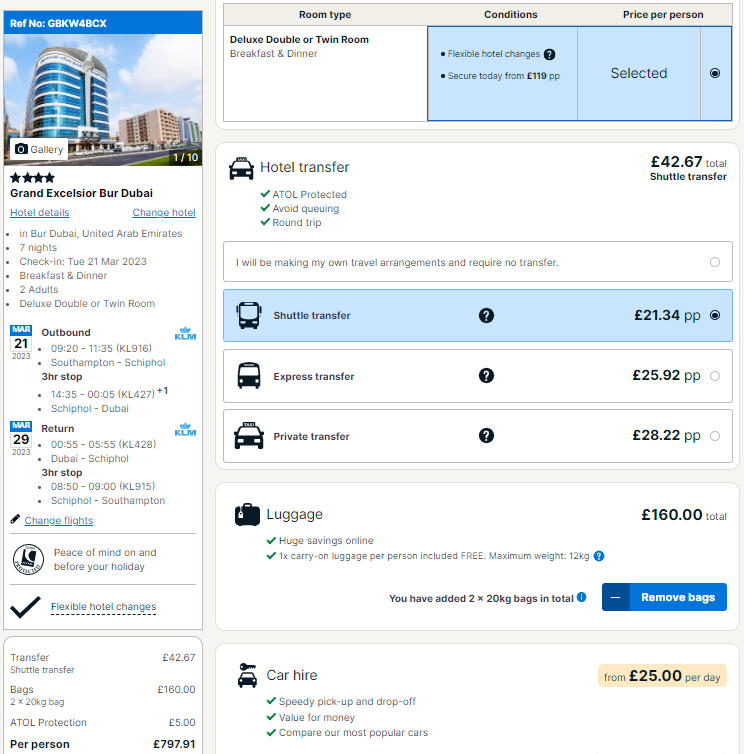Open info icon for added 20kg bags

(x=581, y=597)
